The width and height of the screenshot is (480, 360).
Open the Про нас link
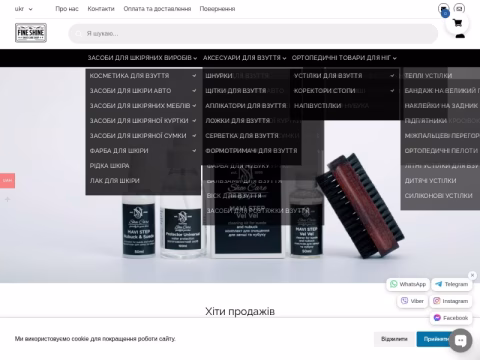67,9
